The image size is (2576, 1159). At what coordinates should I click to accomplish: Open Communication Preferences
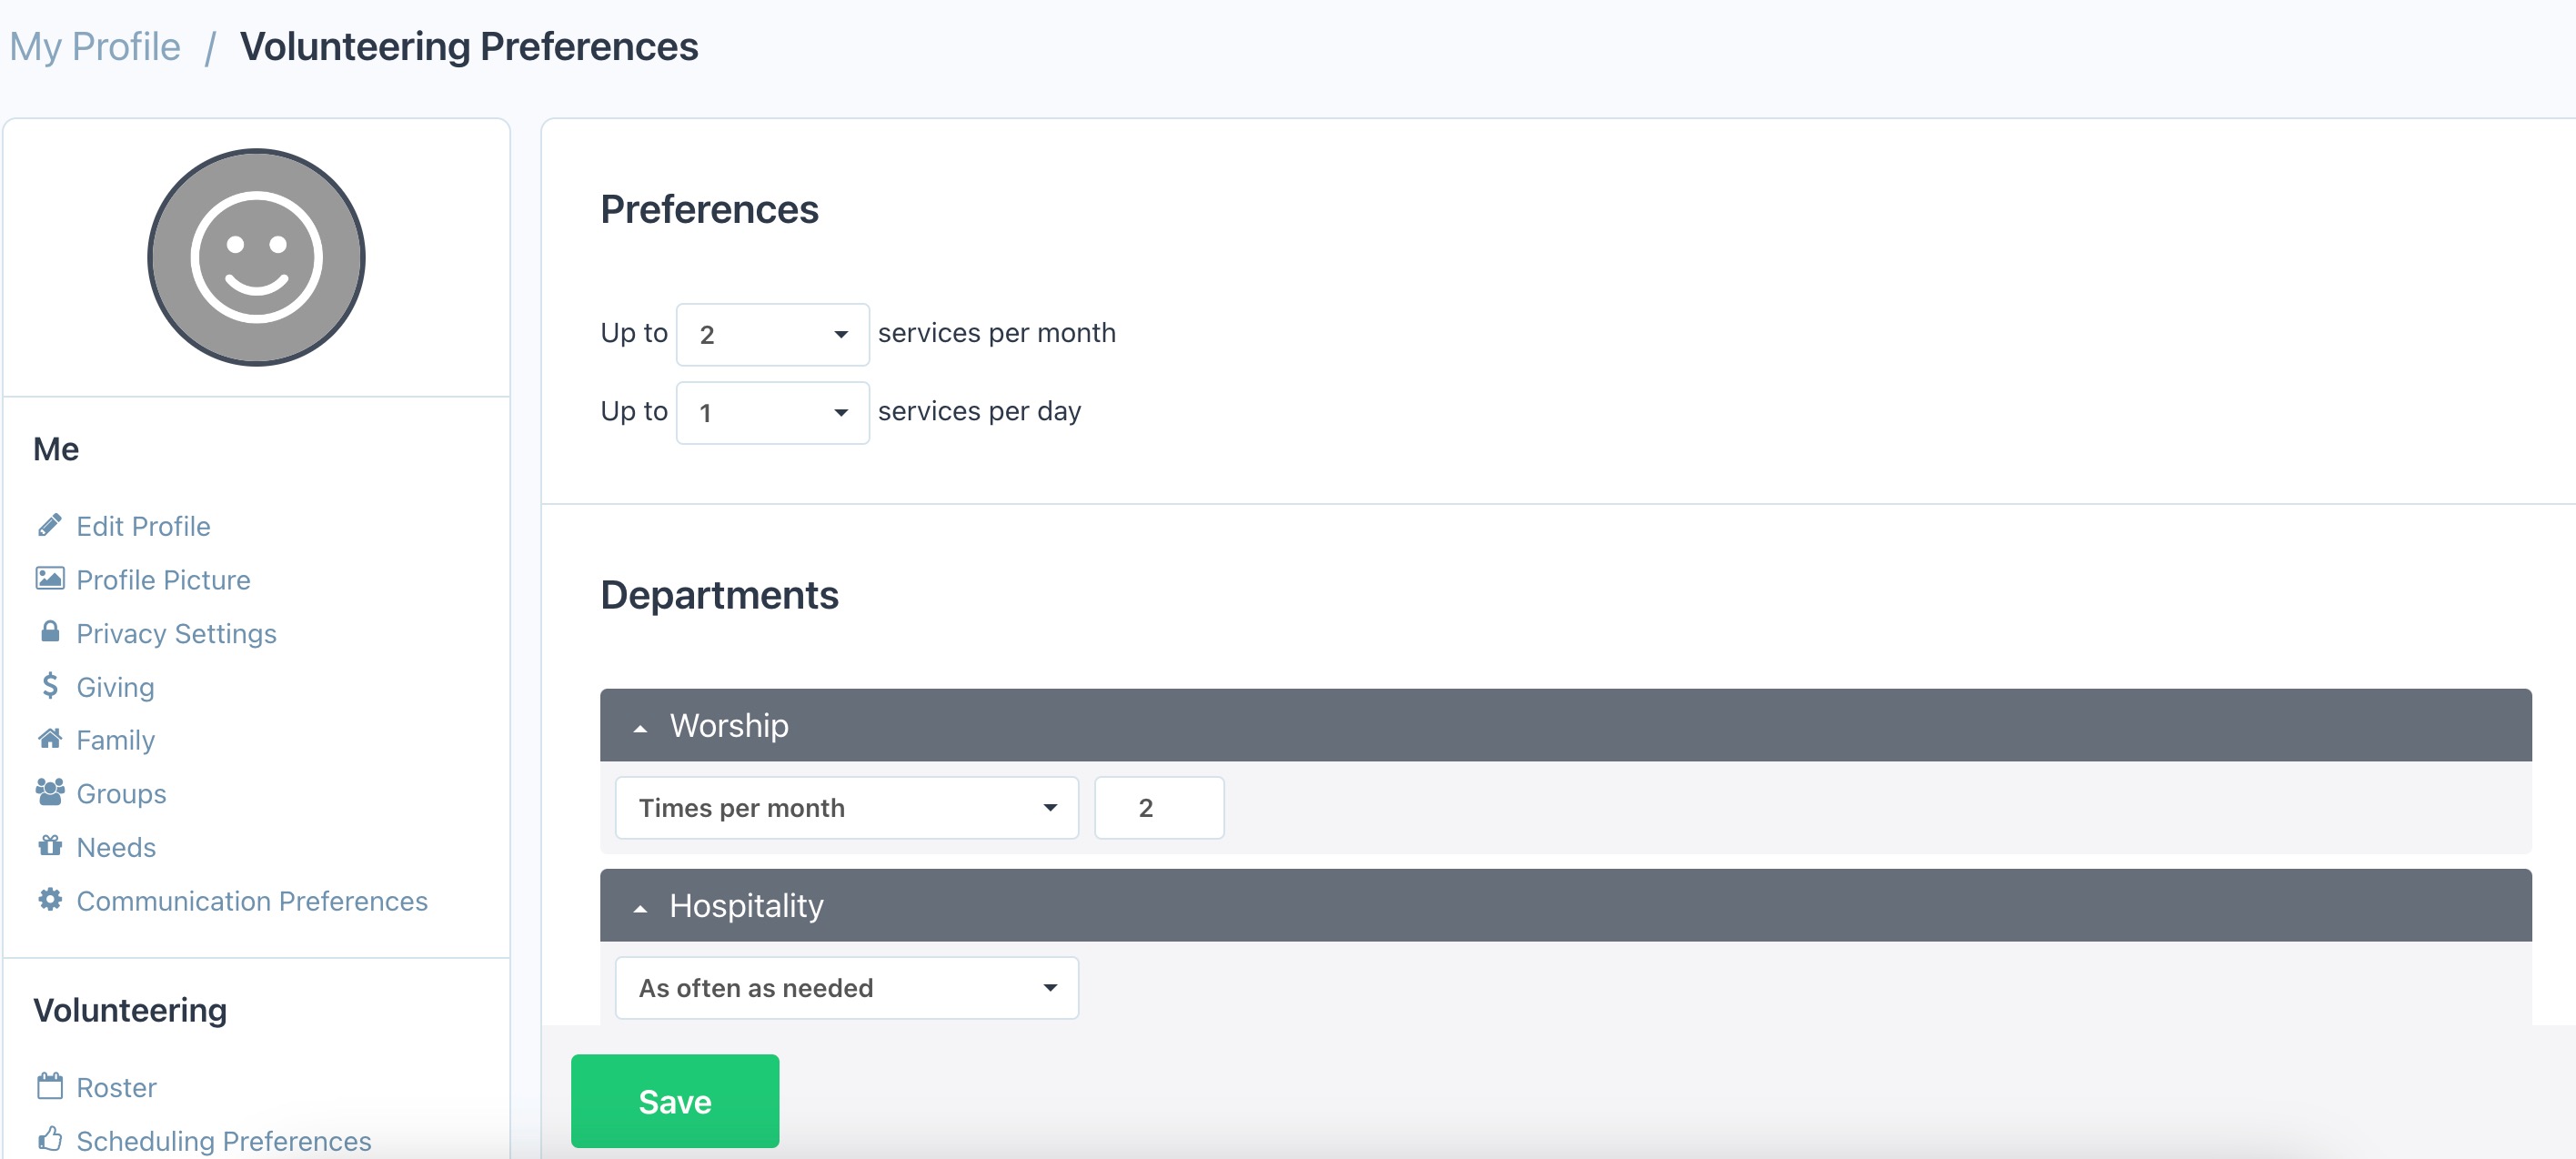[252, 901]
